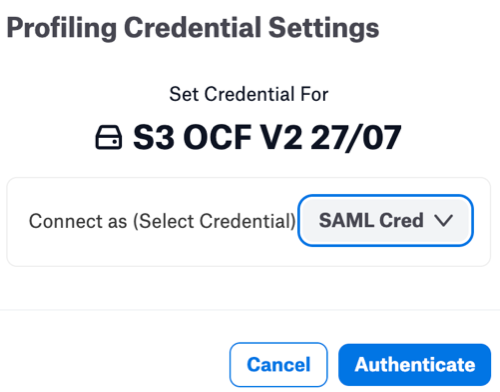The height and width of the screenshot is (392, 500).
Task: Click the Cancel button
Action: pyautogui.click(x=278, y=364)
